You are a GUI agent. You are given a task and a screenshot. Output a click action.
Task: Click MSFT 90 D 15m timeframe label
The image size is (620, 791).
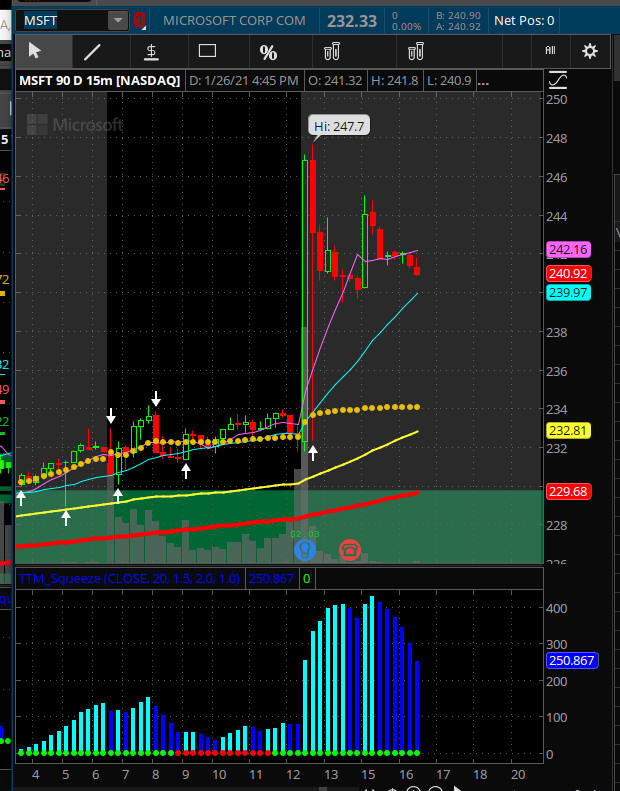[100, 80]
